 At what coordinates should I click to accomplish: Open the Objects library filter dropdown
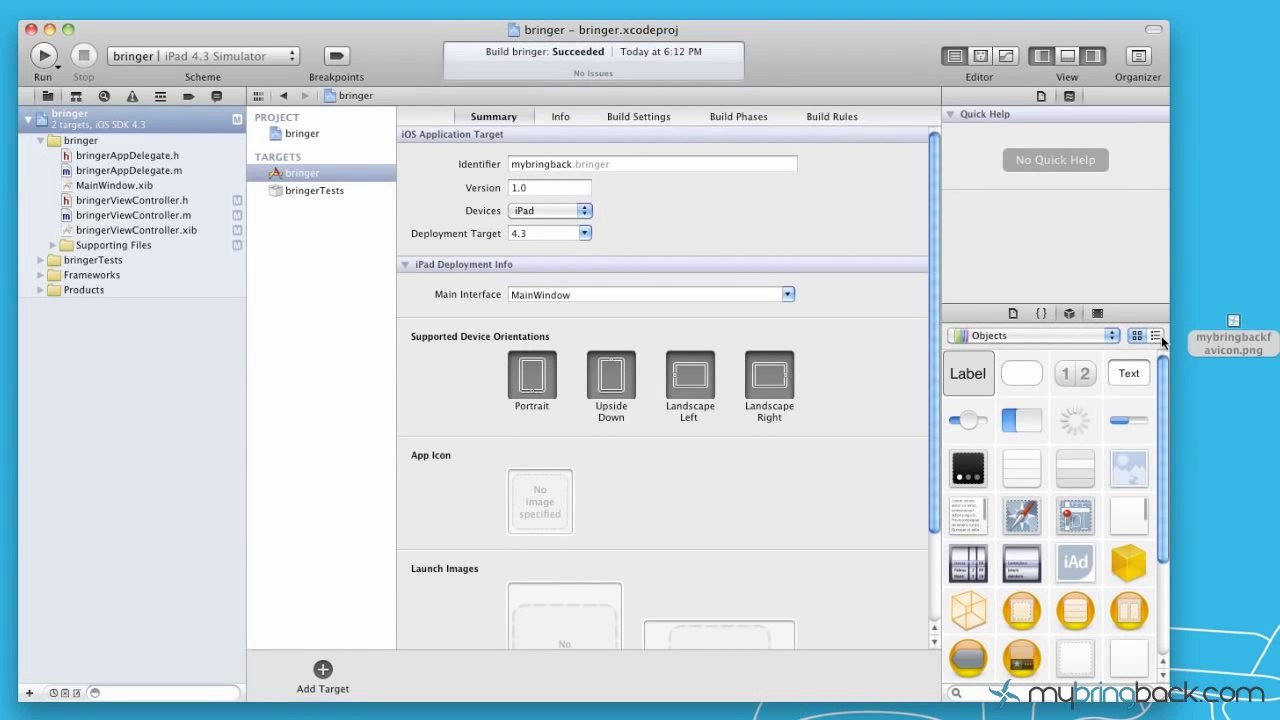coord(1034,336)
